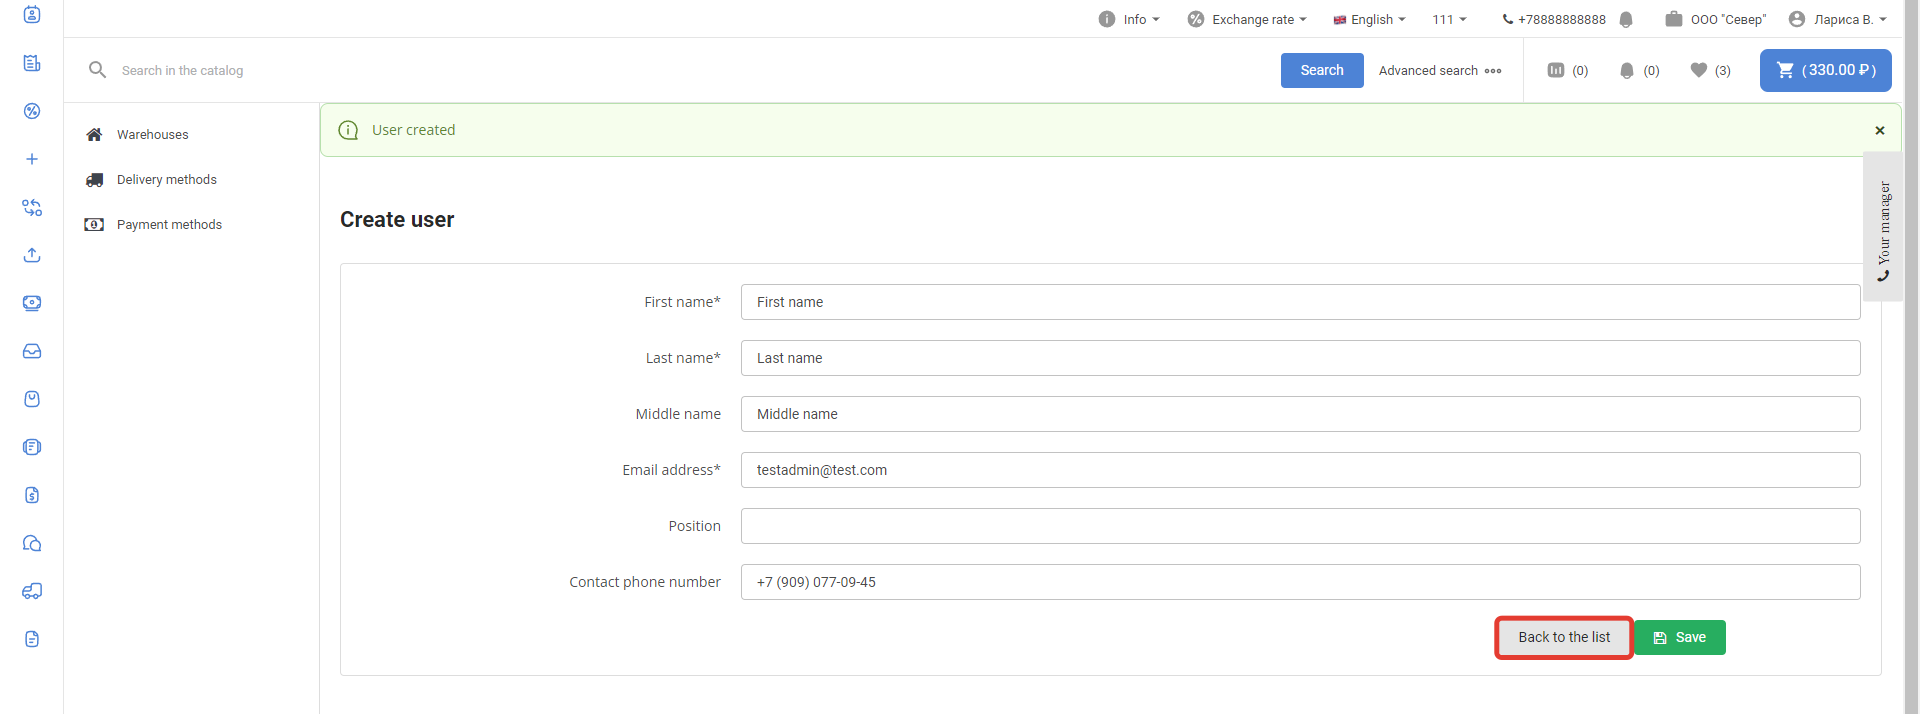Click the plus icon in left sidebar
This screenshot has width=1920, height=714.
pos(32,159)
